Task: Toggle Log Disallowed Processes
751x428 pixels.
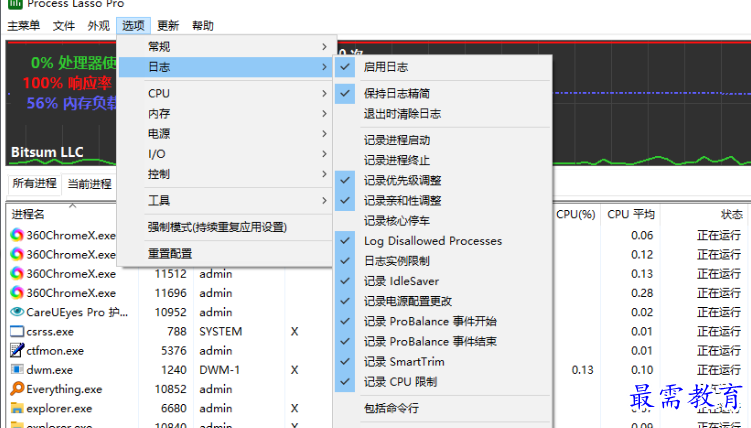Action: click(443, 241)
